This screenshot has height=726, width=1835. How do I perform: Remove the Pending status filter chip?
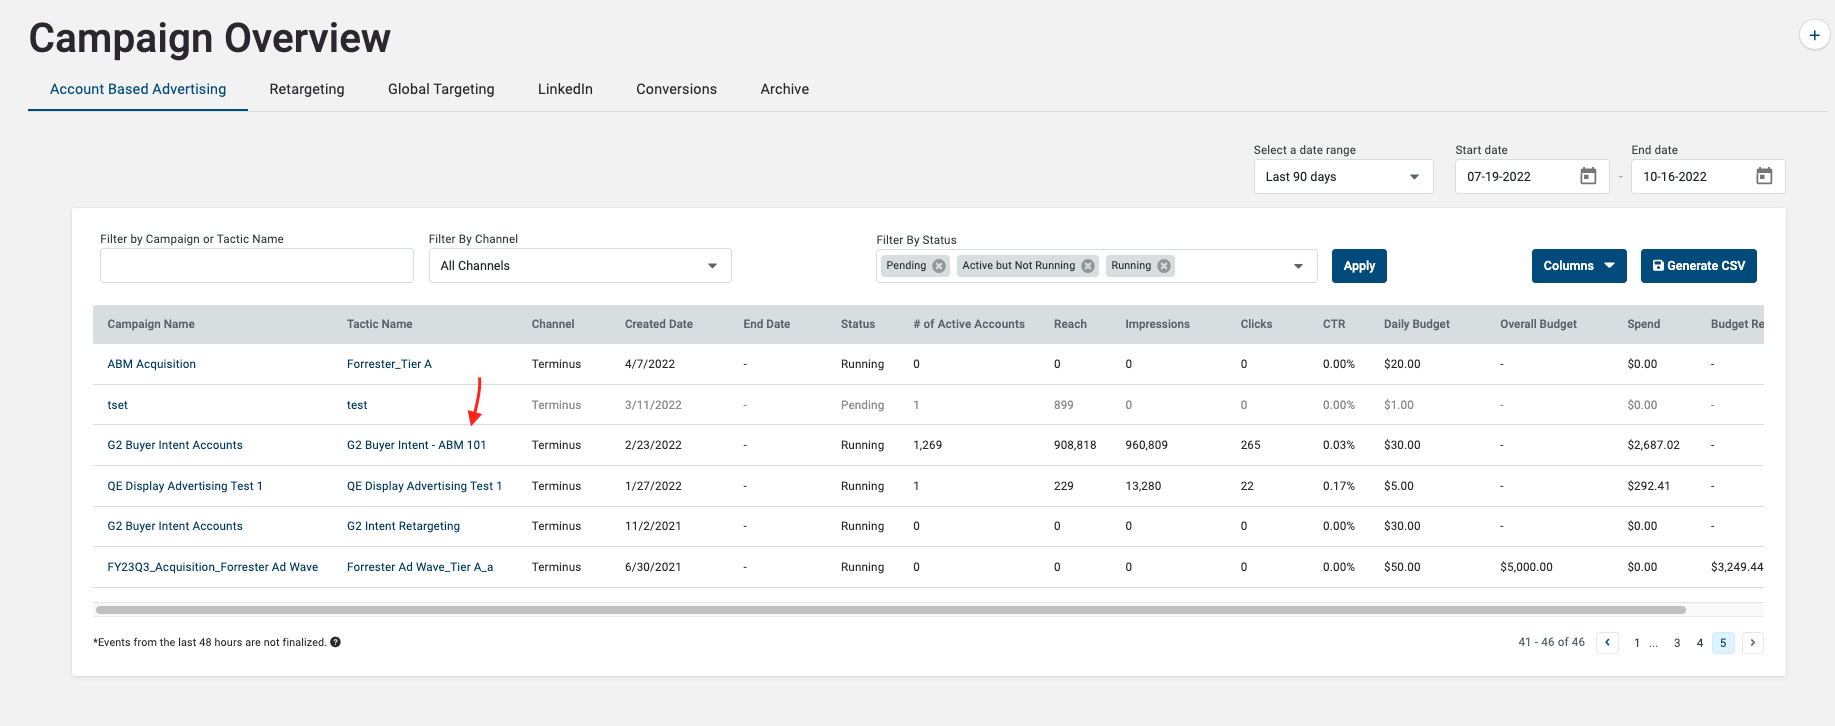click(939, 266)
